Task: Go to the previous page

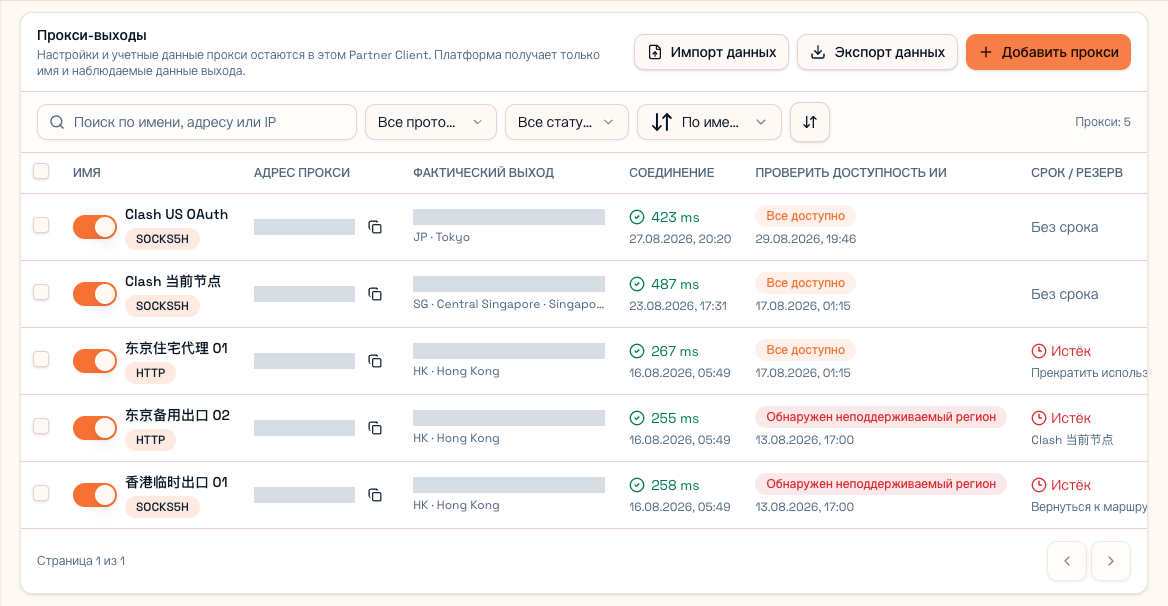Action: pyautogui.click(x=1067, y=561)
